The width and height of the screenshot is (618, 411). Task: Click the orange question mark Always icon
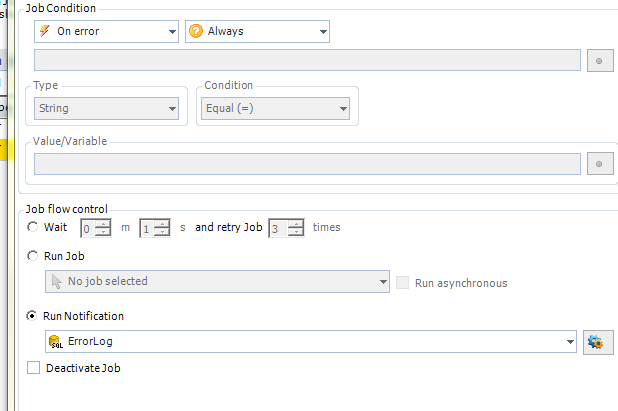tap(196, 31)
